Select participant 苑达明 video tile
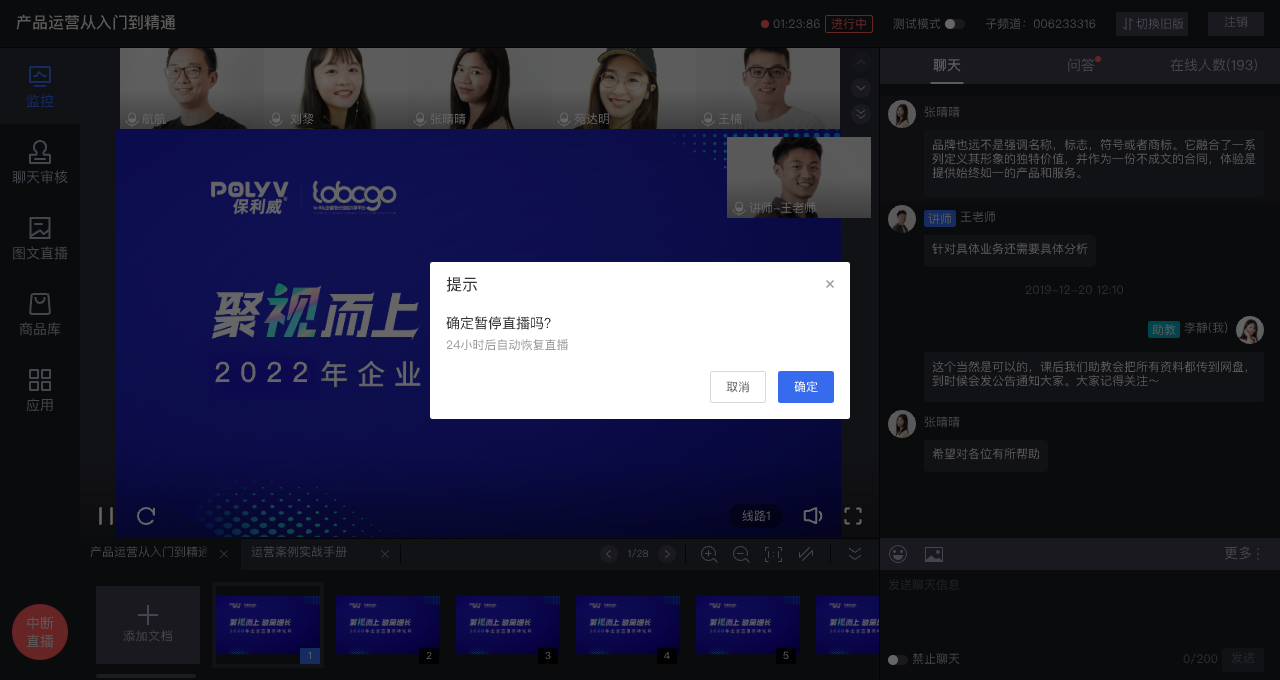Screen dimensions: 1280x680 coord(624,88)
